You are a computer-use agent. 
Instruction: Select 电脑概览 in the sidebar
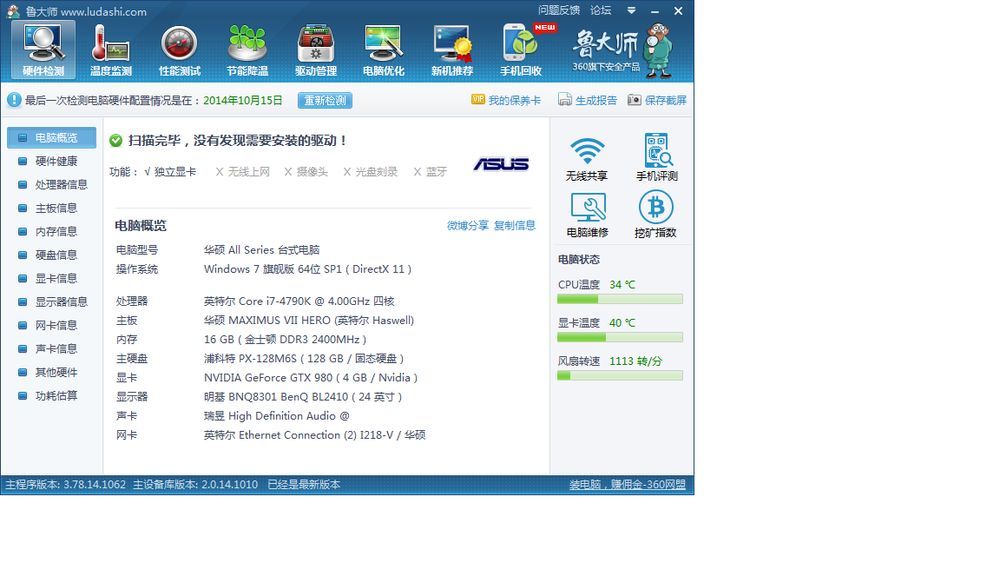point(52,138)
